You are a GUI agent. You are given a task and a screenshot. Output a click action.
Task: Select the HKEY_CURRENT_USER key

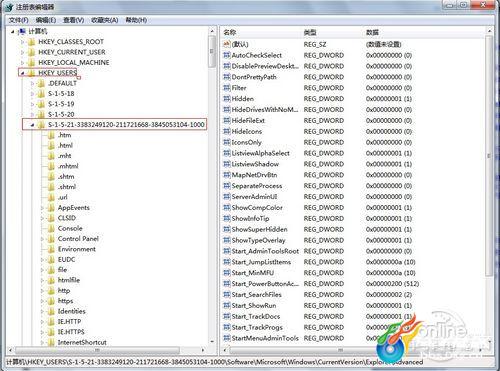click(72, 52)
